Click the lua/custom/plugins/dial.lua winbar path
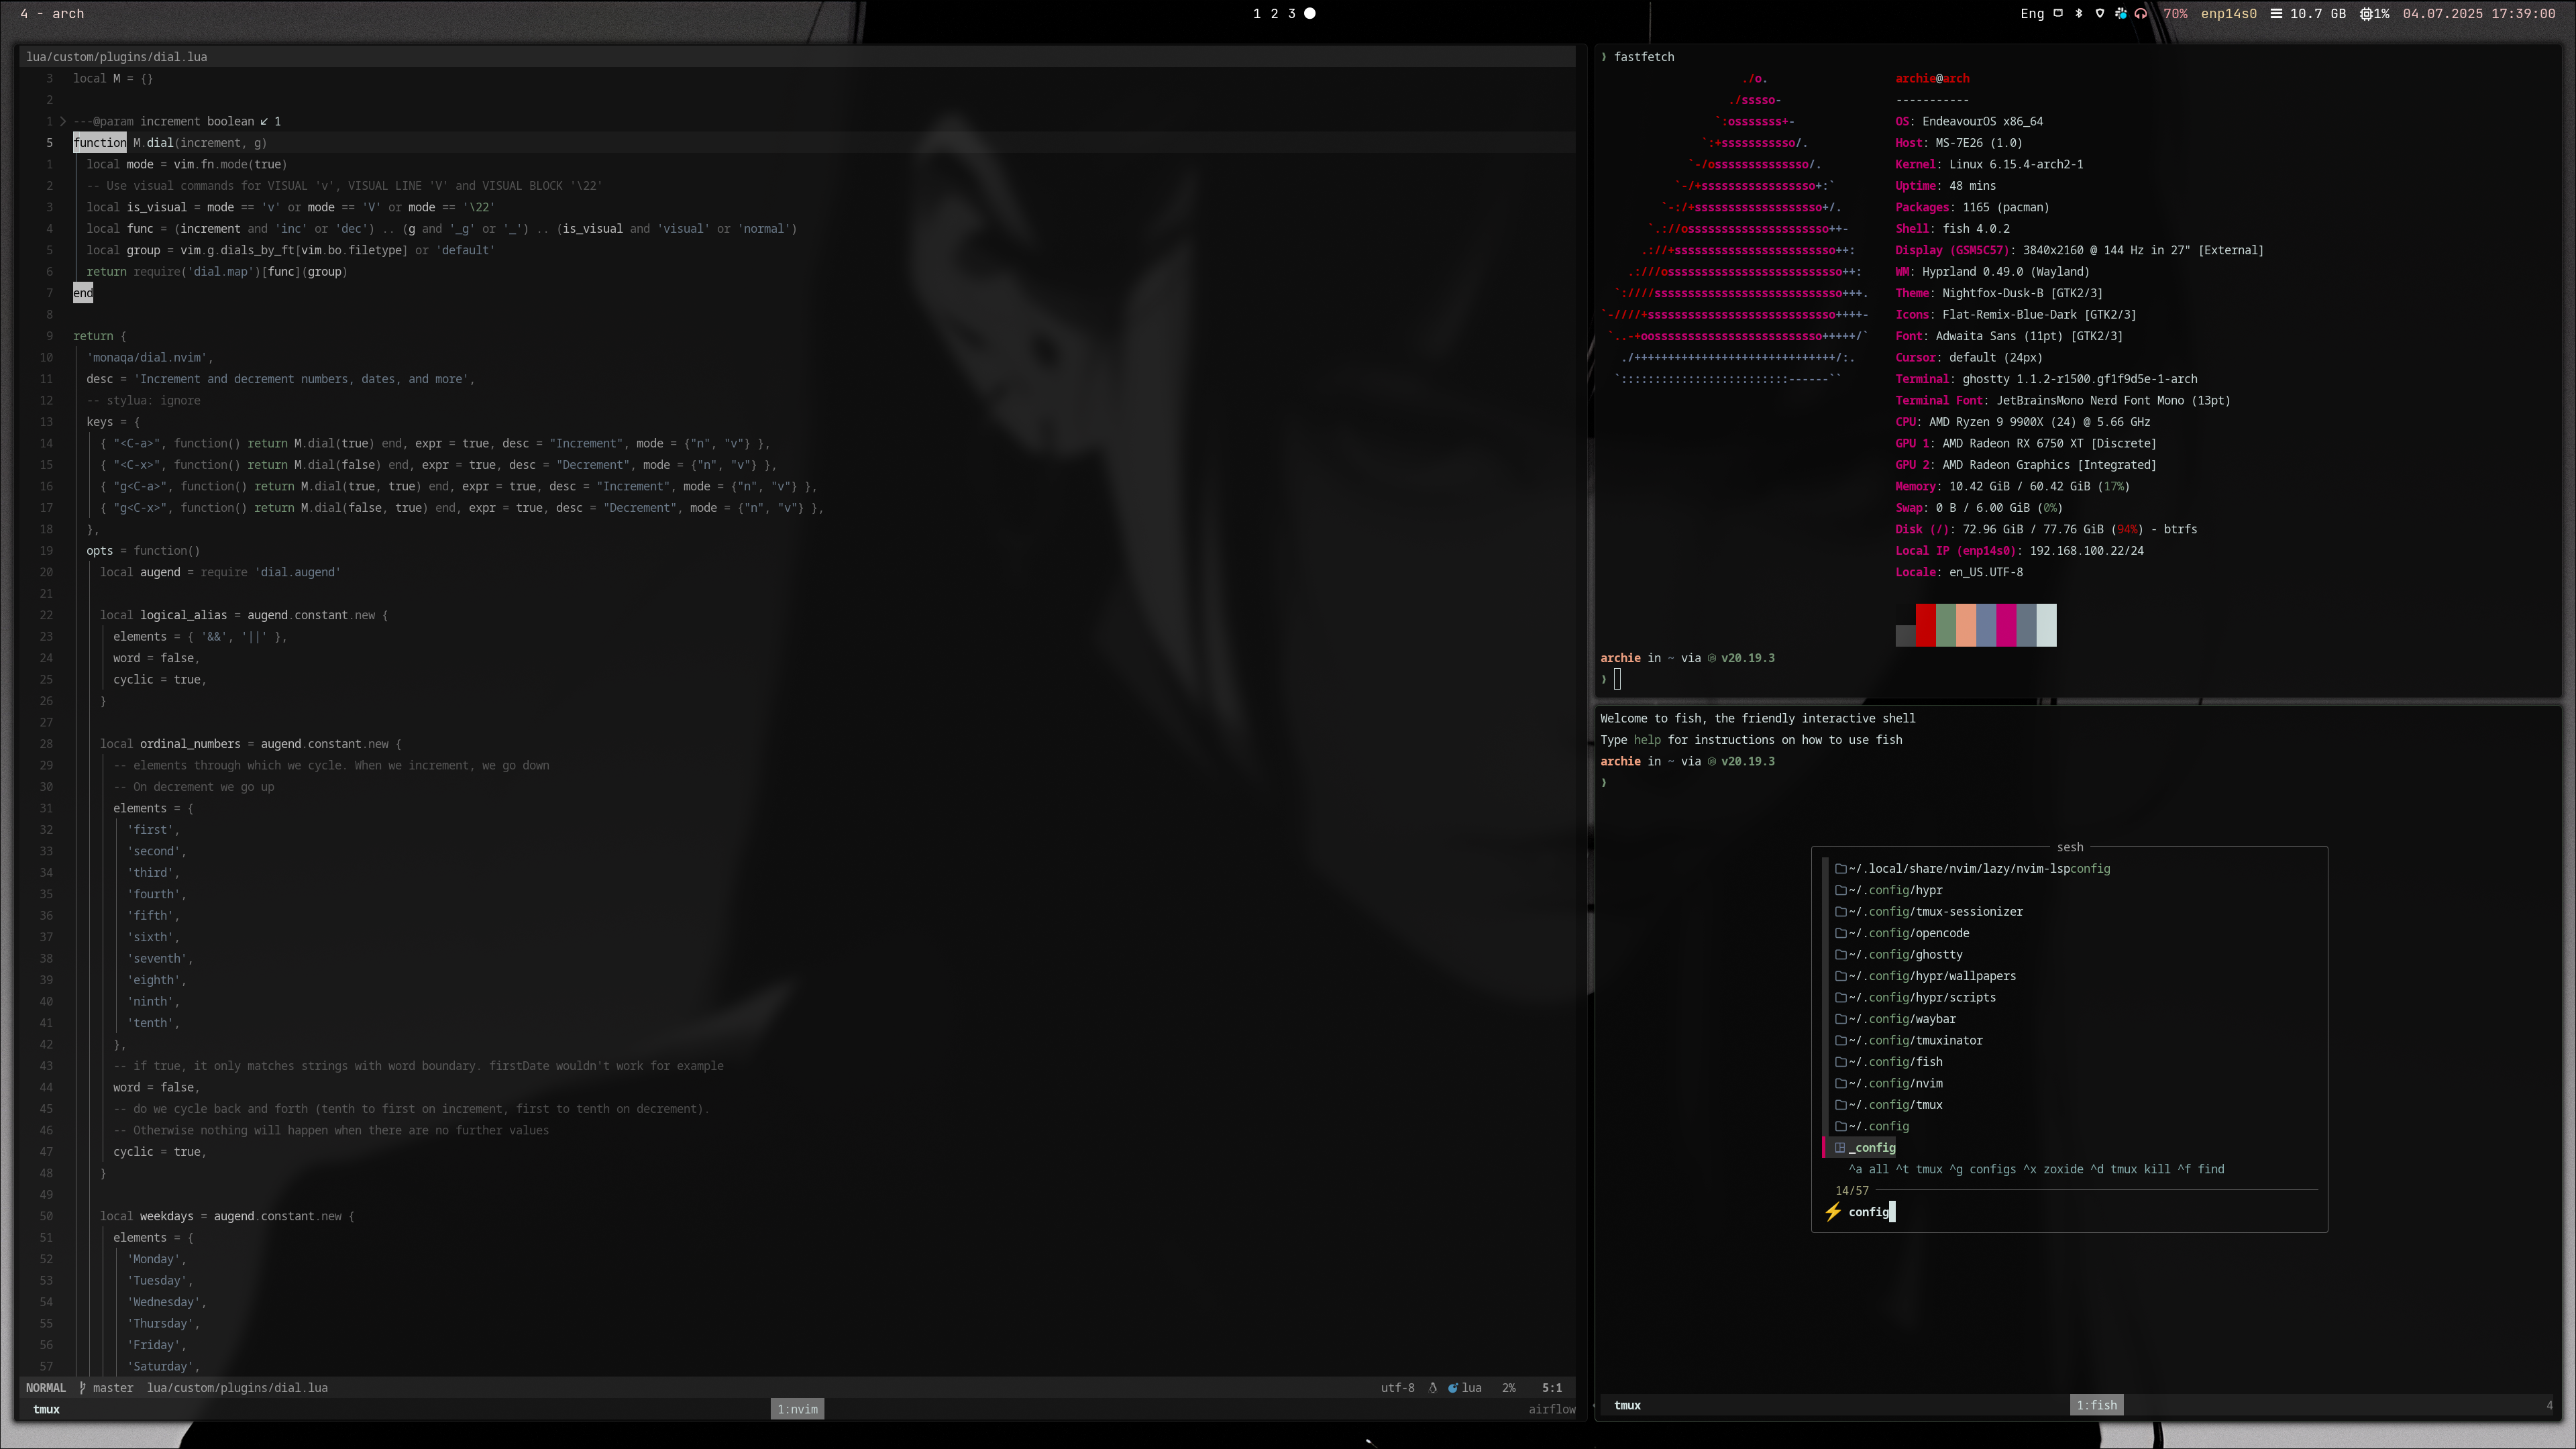 coord(117,56)
